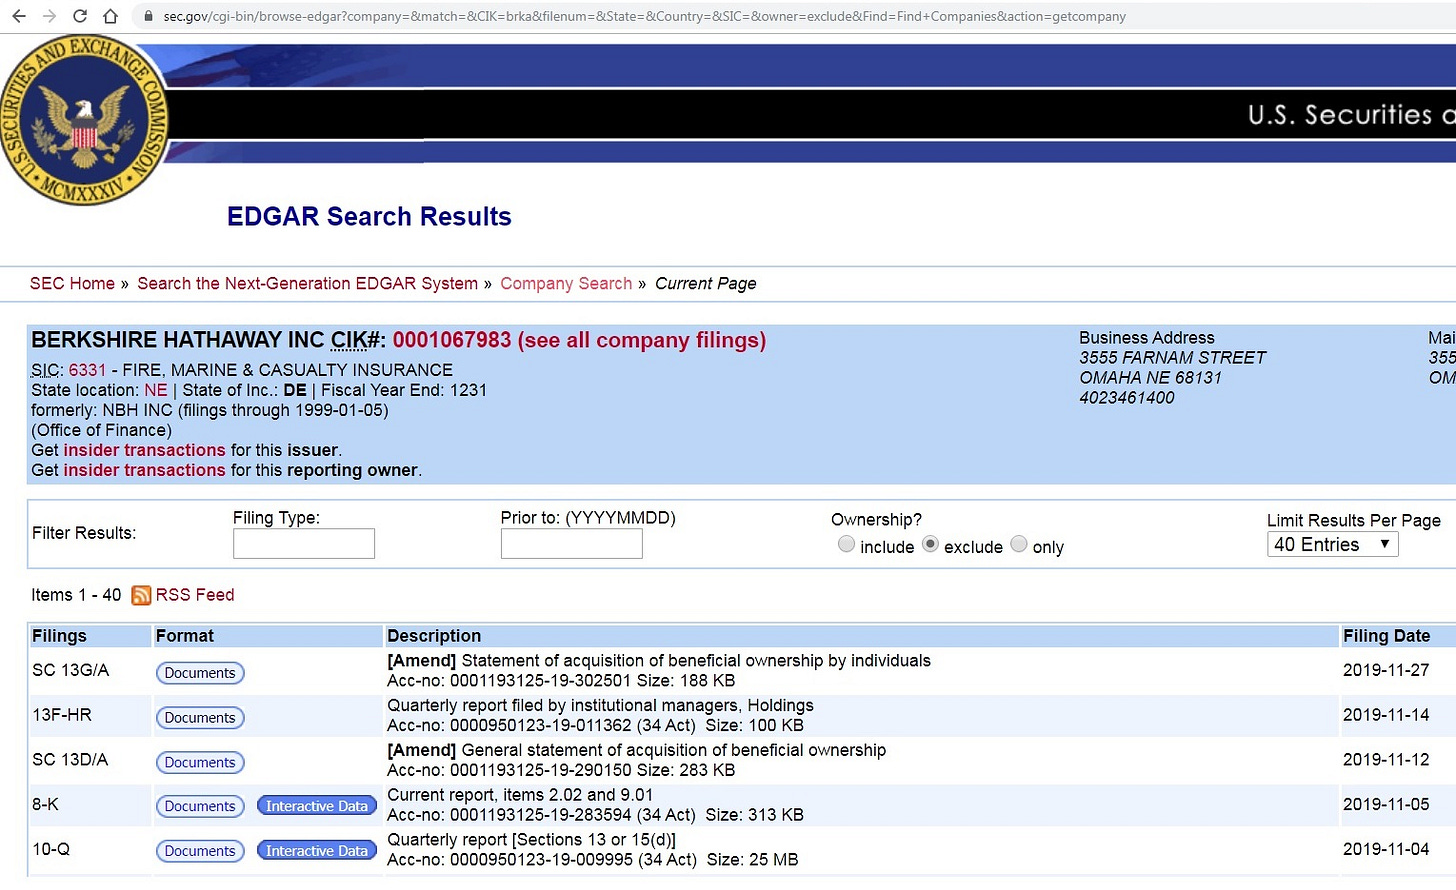Open the orange RSS feed icon
The height and width of the screenshot is (890, 1456).
pyautogui.click(x=141, y=595)
